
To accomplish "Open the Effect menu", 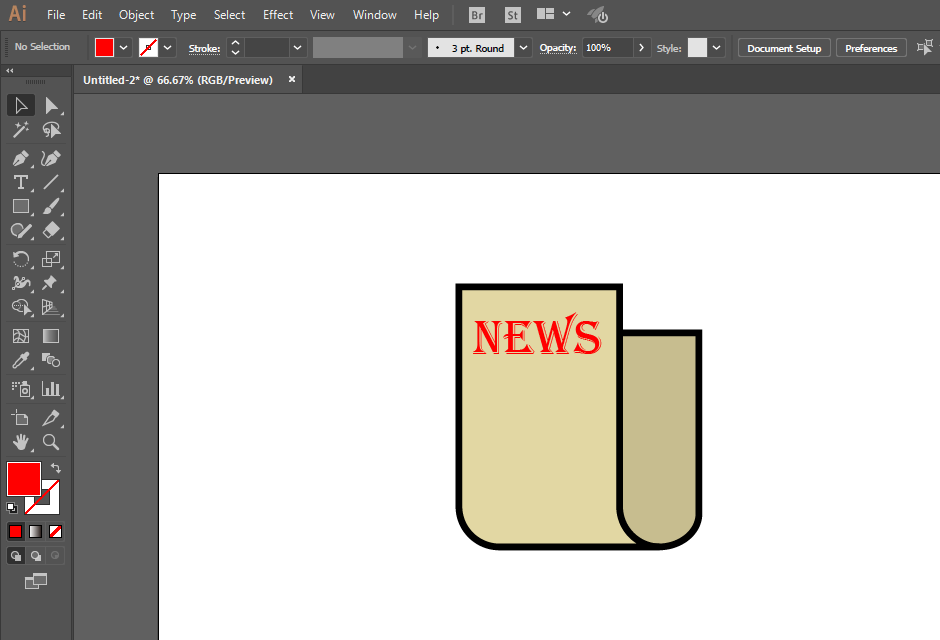I will [278, 15].
